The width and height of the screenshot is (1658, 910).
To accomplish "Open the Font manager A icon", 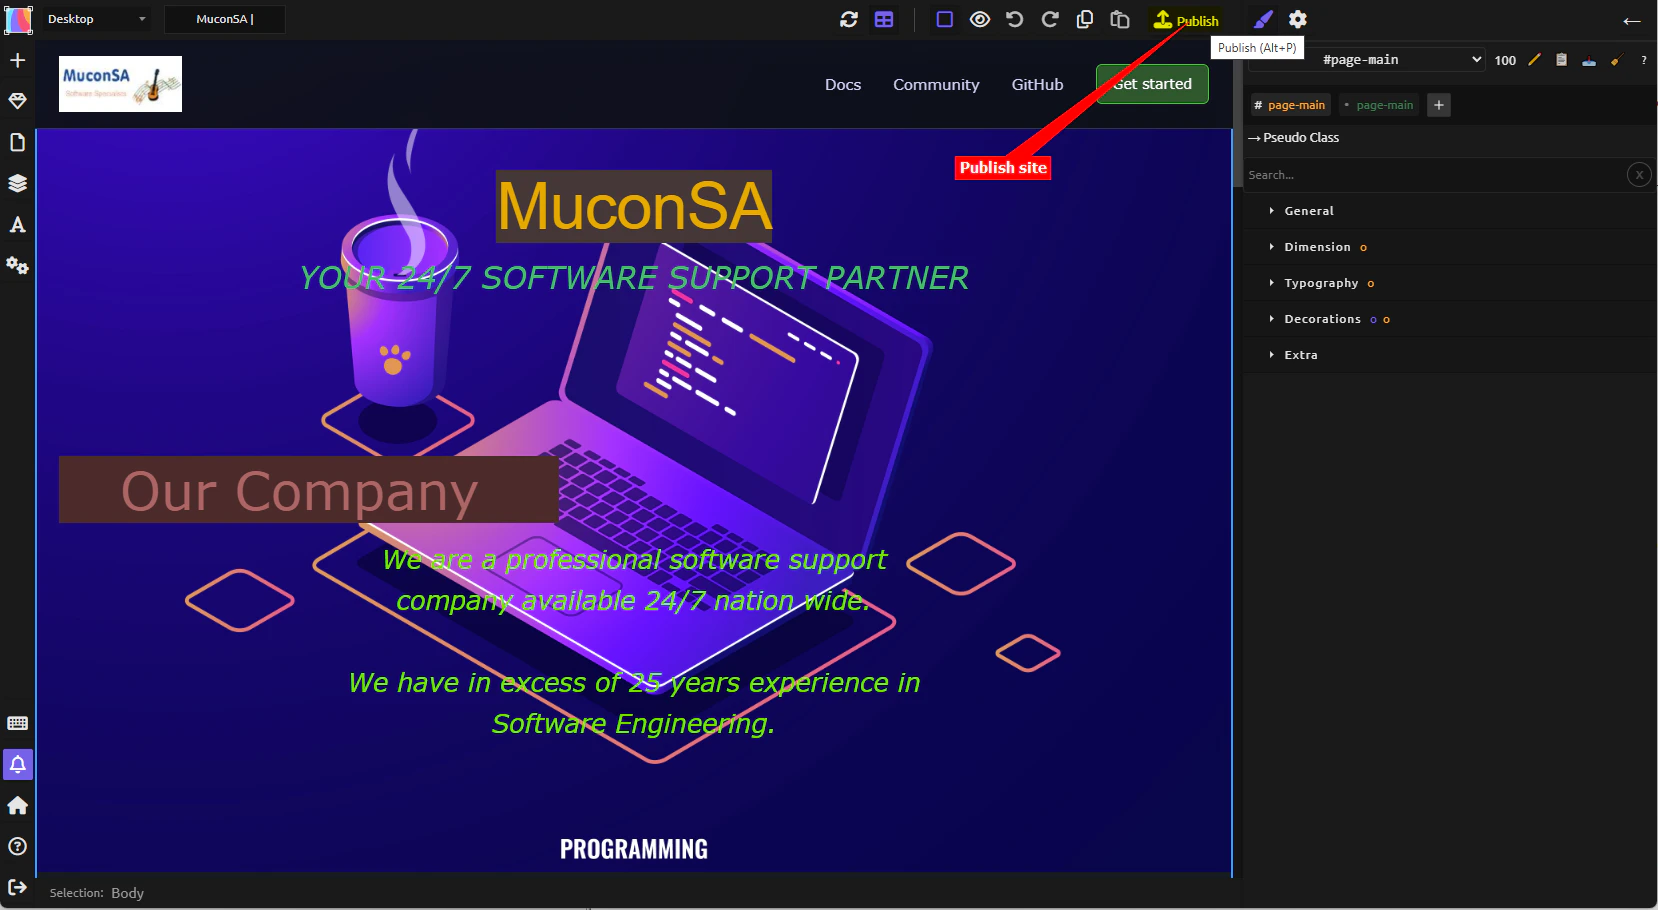I will 17,225.
